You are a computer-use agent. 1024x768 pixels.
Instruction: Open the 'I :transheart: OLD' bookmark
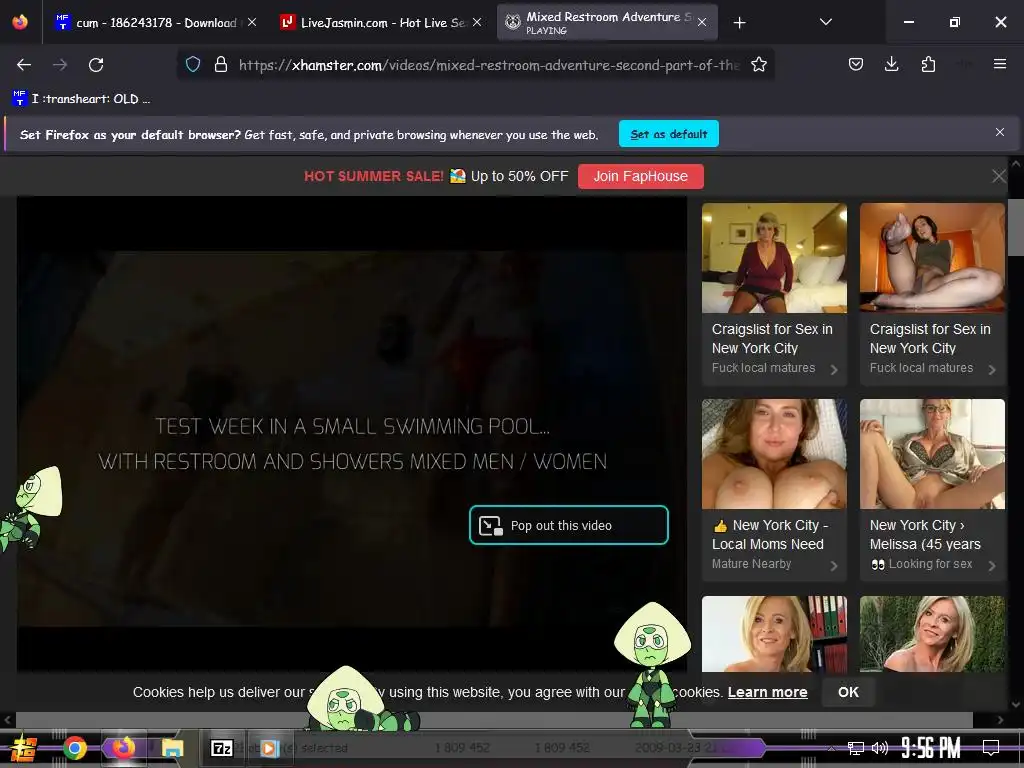coord(81,99)
